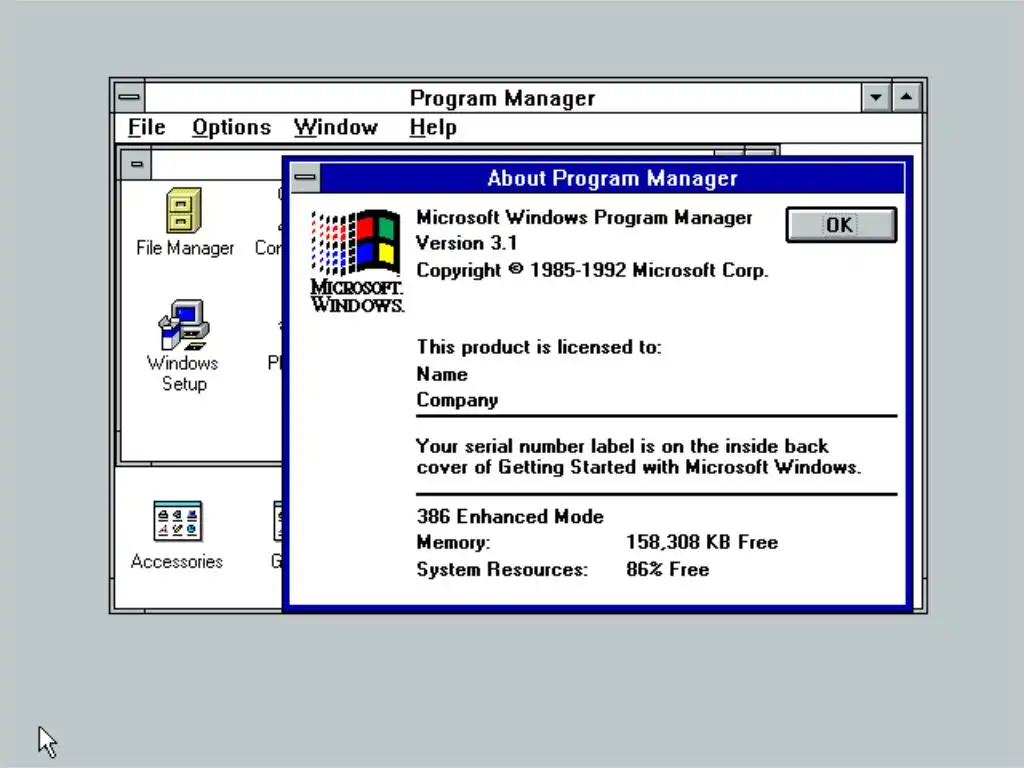Screen dimensions: 1024x768
Task: Click the 'Name' licensed-to field text
Action: click(442, 374)
